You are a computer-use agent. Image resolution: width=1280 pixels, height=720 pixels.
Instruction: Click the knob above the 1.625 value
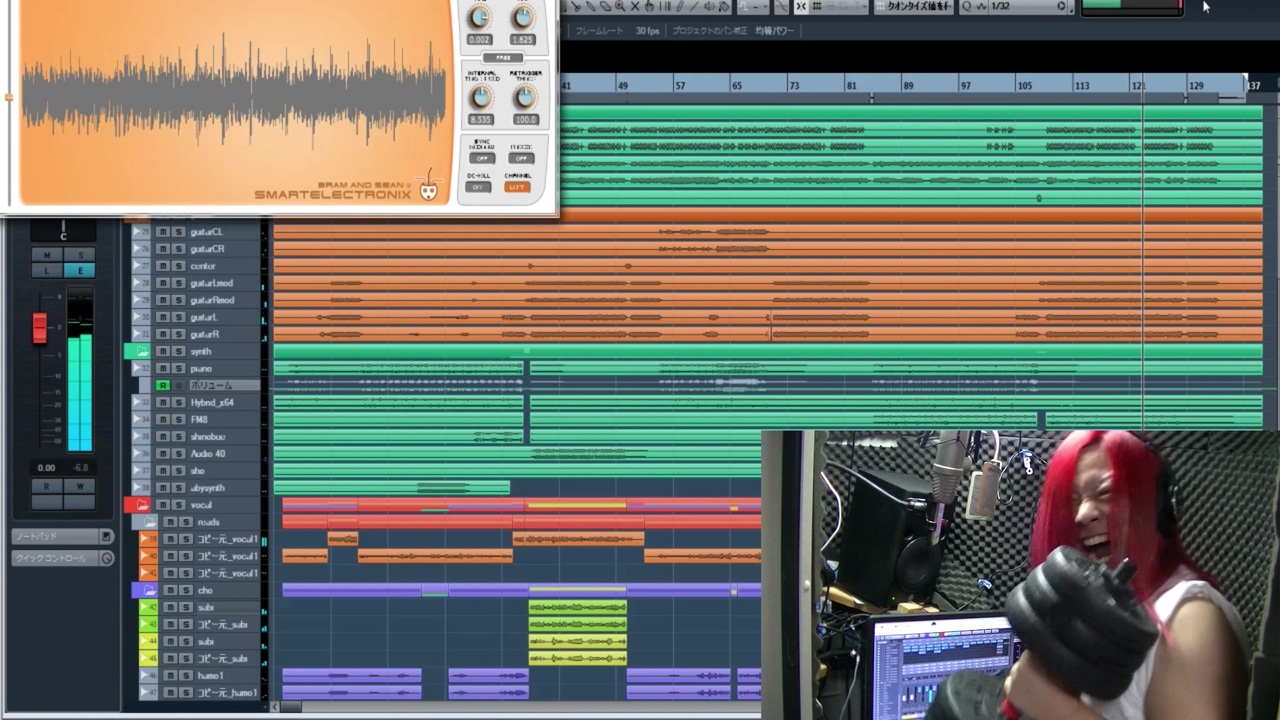522,17
